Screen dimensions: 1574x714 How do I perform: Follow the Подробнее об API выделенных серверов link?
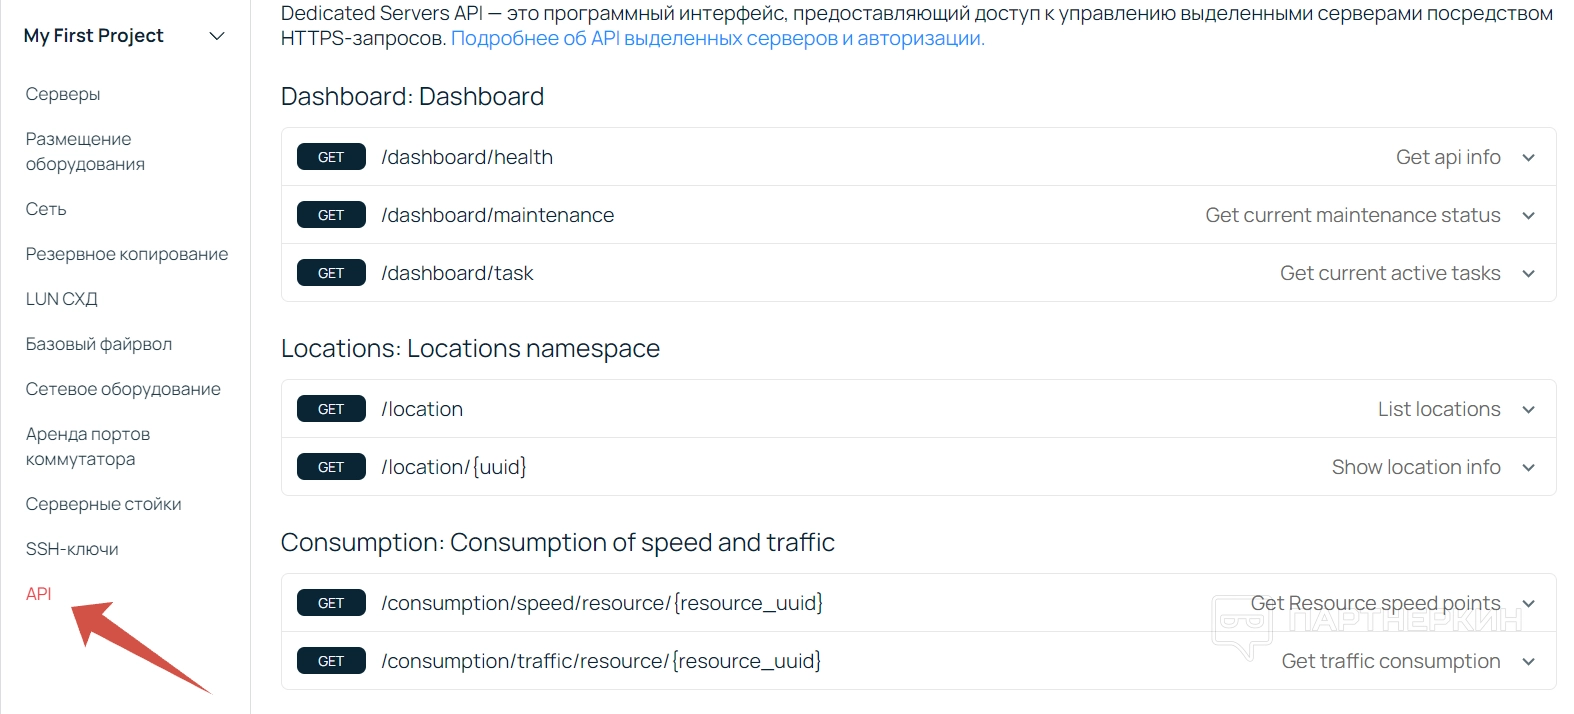pos(717,39)
